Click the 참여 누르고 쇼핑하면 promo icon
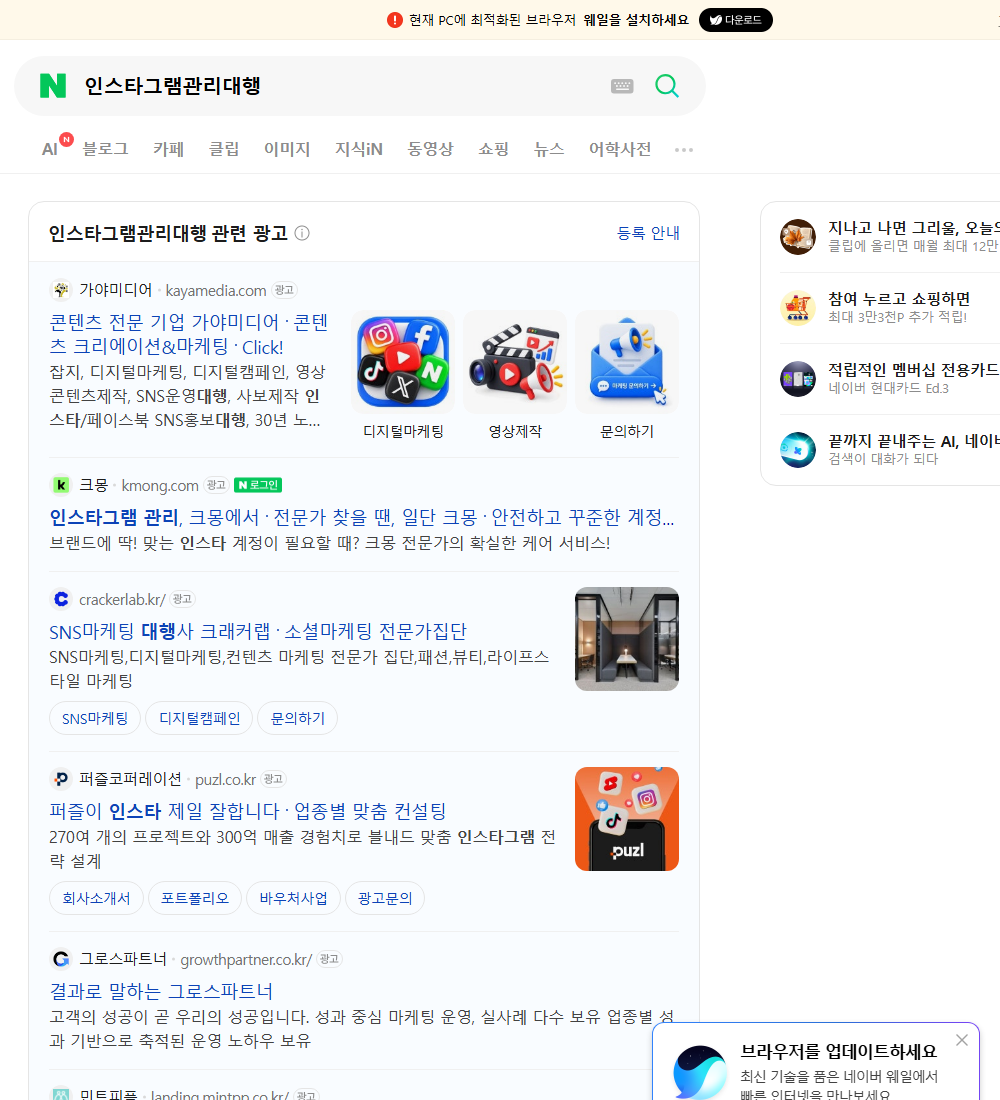1000x1100 pixels. click(x=798, y=308)
